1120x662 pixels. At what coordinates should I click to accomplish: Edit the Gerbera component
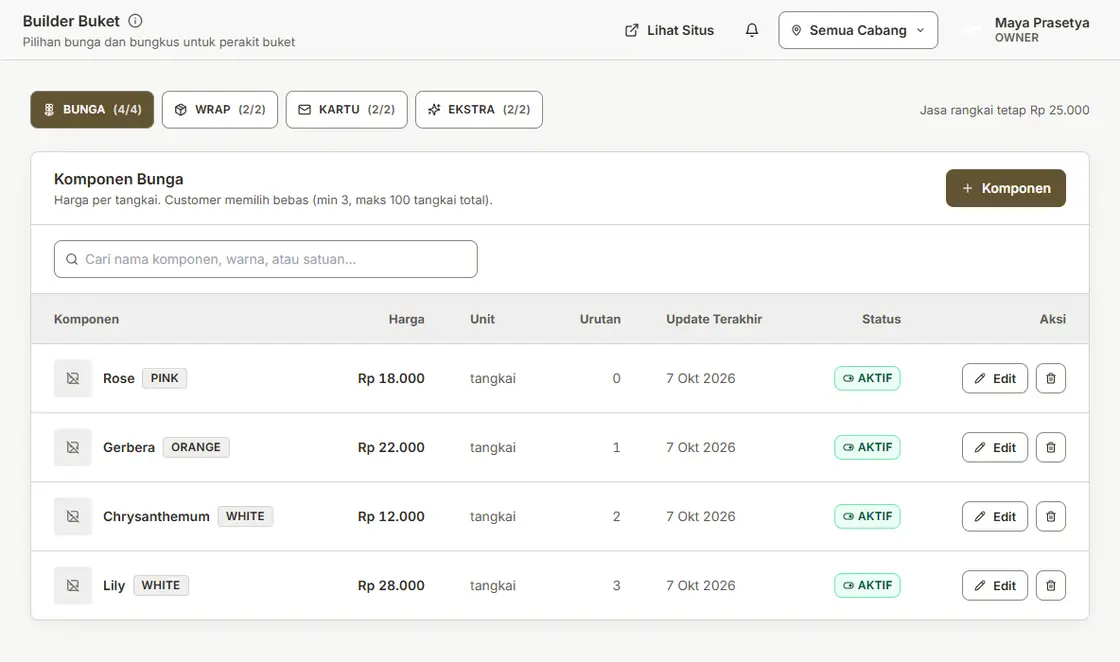(994, 448)
